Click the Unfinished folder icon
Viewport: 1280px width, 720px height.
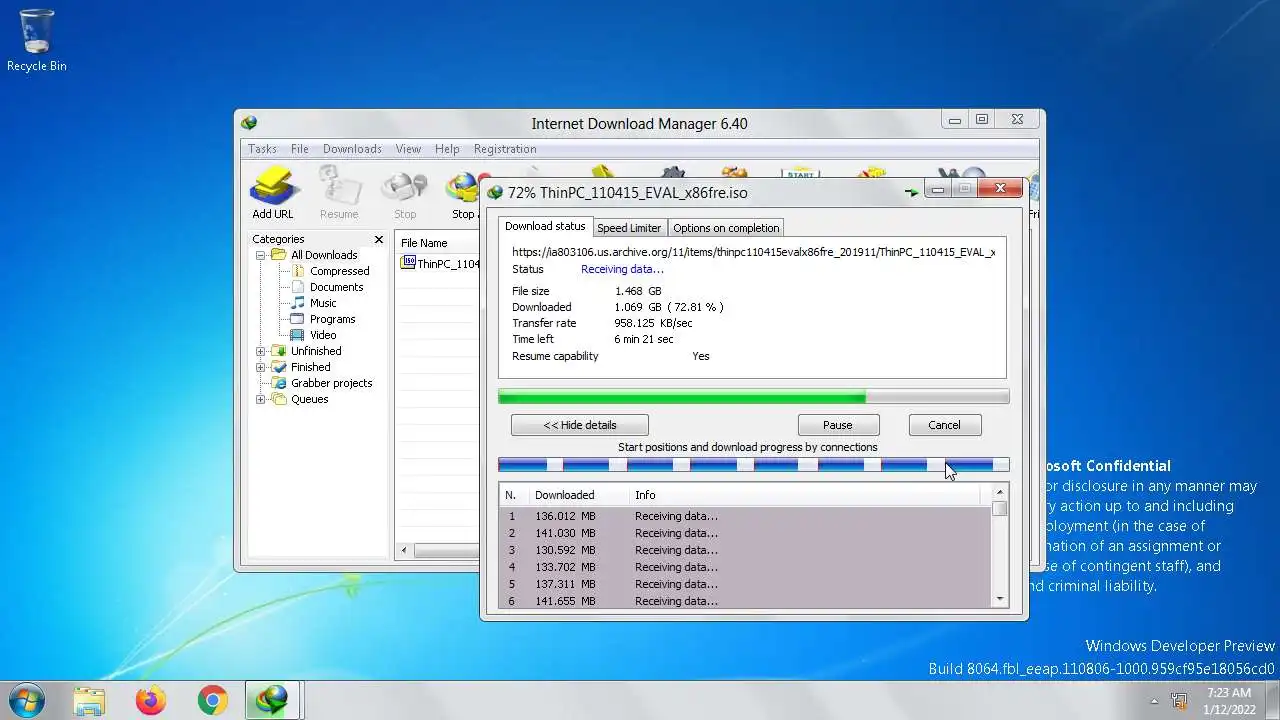pos(279,351)
